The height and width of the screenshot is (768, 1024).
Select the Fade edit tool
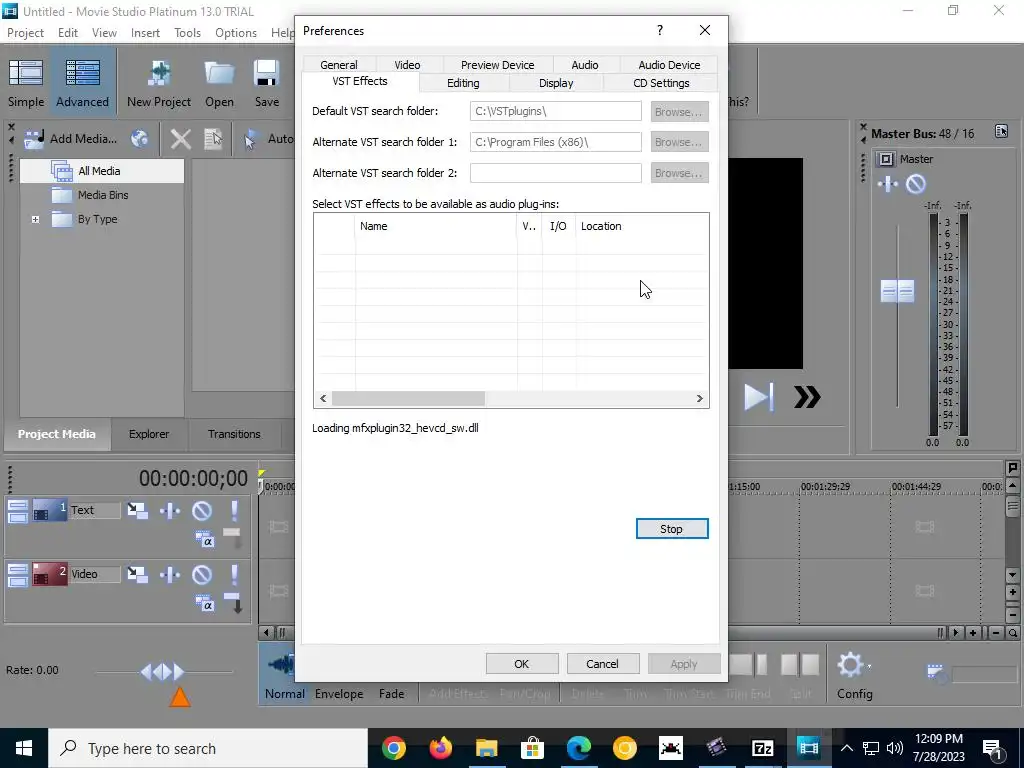coord(391,694)
